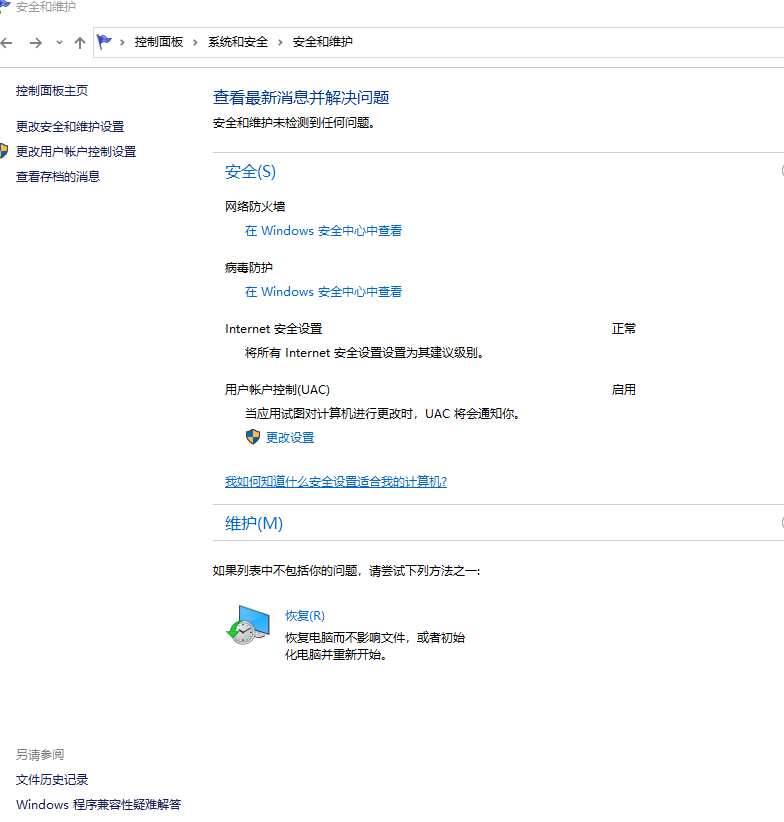Open UAC 更改设置 link
Image resolution: width=784 pixels, height=822 pixels.
290,438
